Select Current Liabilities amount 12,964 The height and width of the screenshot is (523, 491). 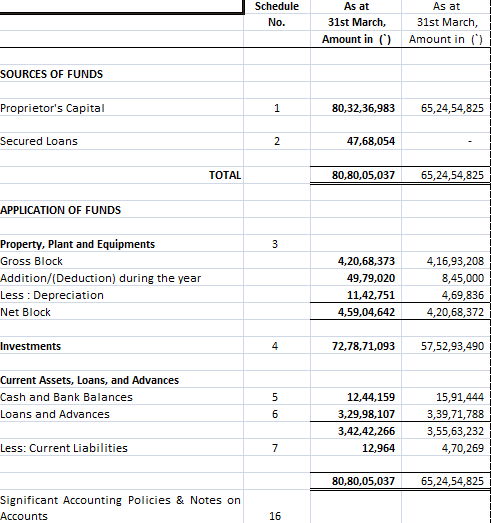(356, 448)
